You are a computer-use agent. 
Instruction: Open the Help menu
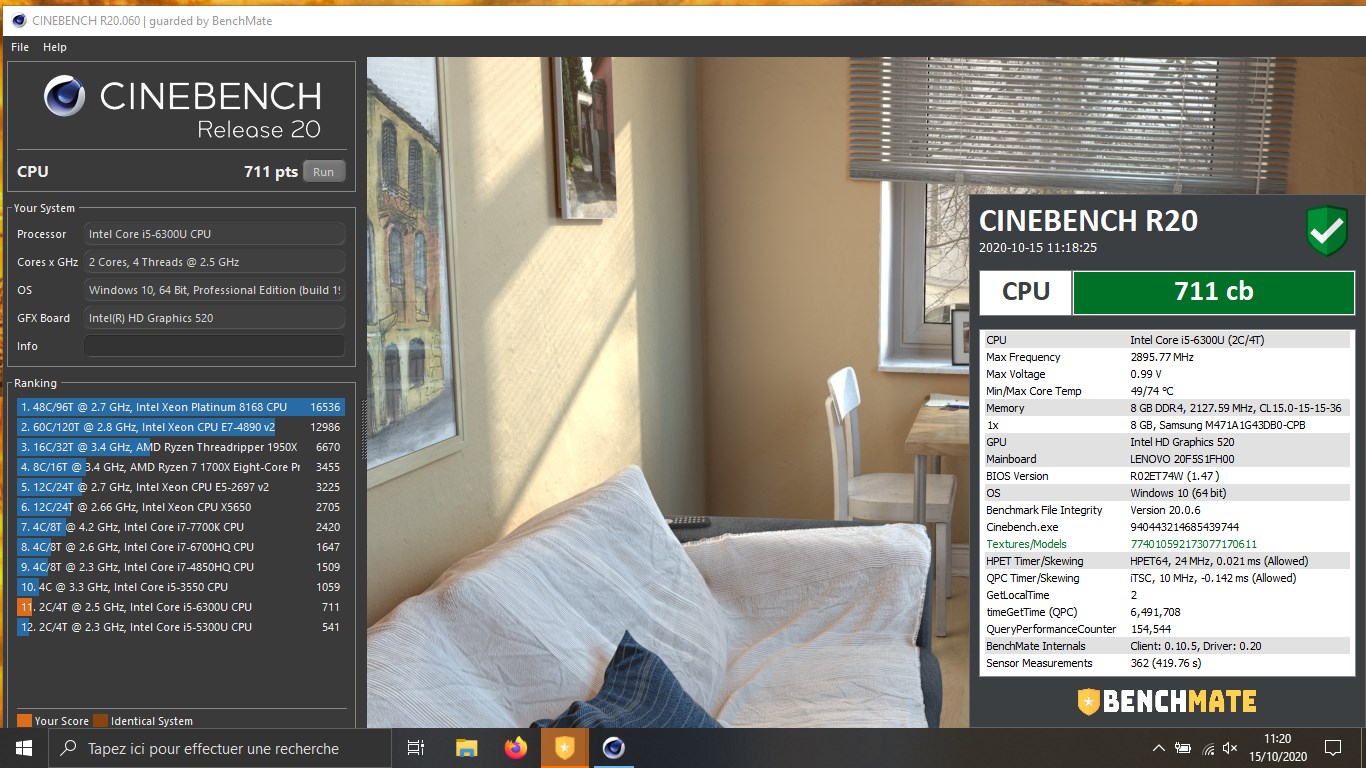pyautogui.click(x=55, y=47)
